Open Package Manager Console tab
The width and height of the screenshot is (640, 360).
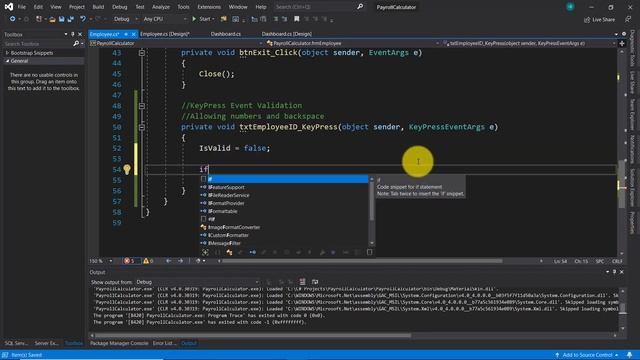[119, 343]
